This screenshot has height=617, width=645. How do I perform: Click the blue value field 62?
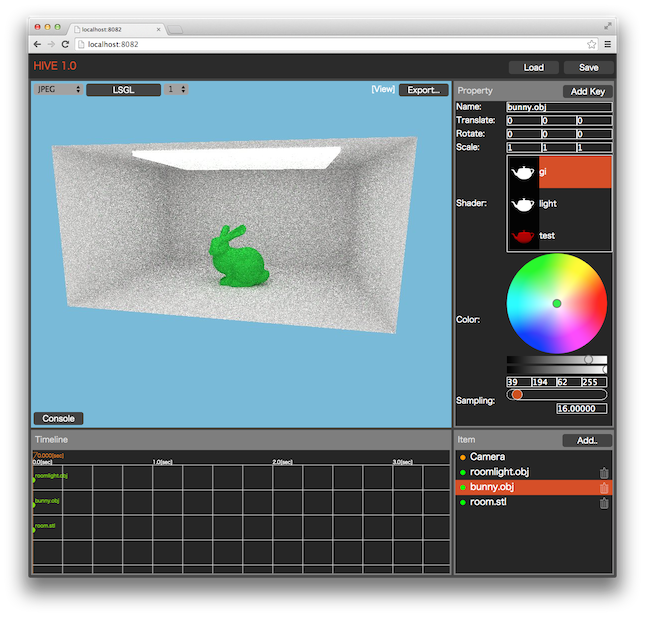pos(569,382)
